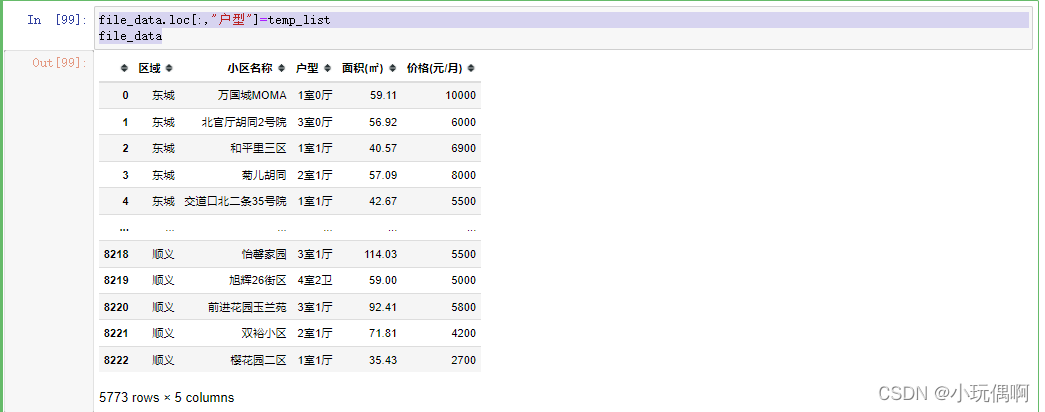Click sort arrows on the index column header

point(125,68)
